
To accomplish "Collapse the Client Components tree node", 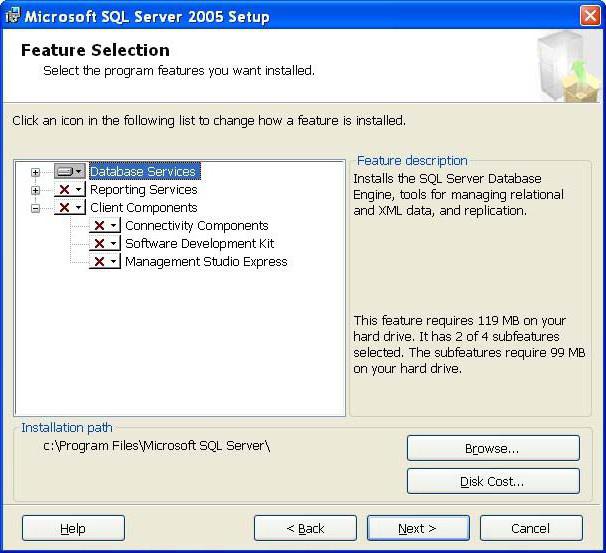I will pos(36,208).
